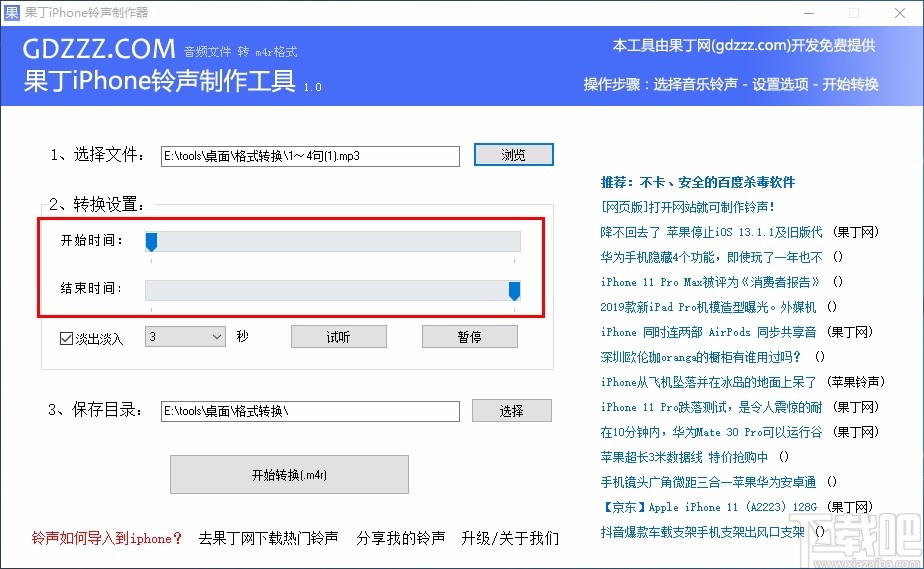Open 铃声如何导入到iphone? help link
This screenshot has width=924, height=569.
click(107, 538)
